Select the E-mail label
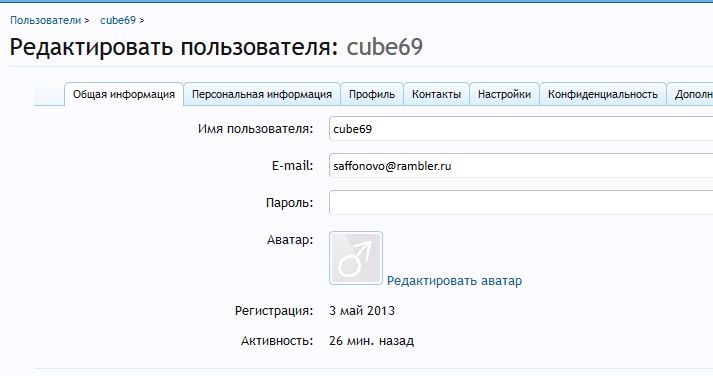 [292, 165]
